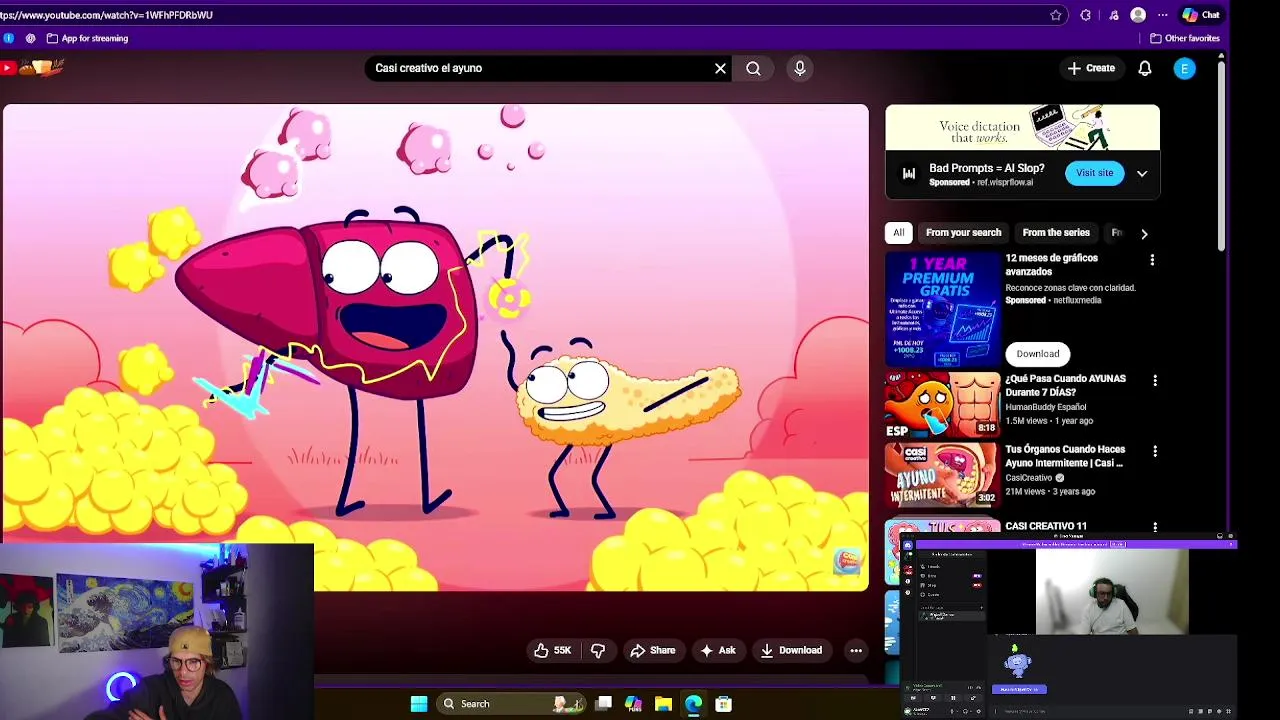This screenshot has height=720, width=1280.
Task: Click the webcam feed in the Discord window
Action: tap(1112, 592)
